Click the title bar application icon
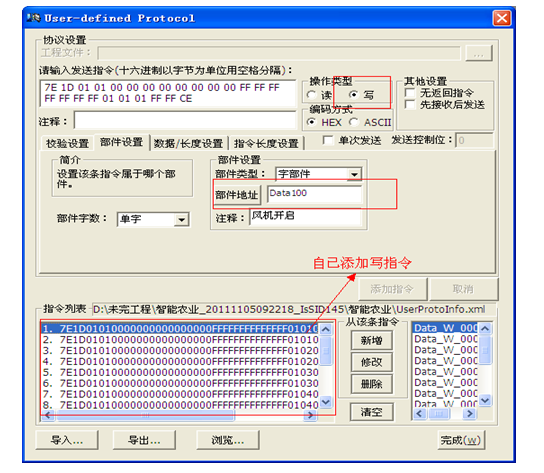 pyautogui.click(x=33, y=18)
